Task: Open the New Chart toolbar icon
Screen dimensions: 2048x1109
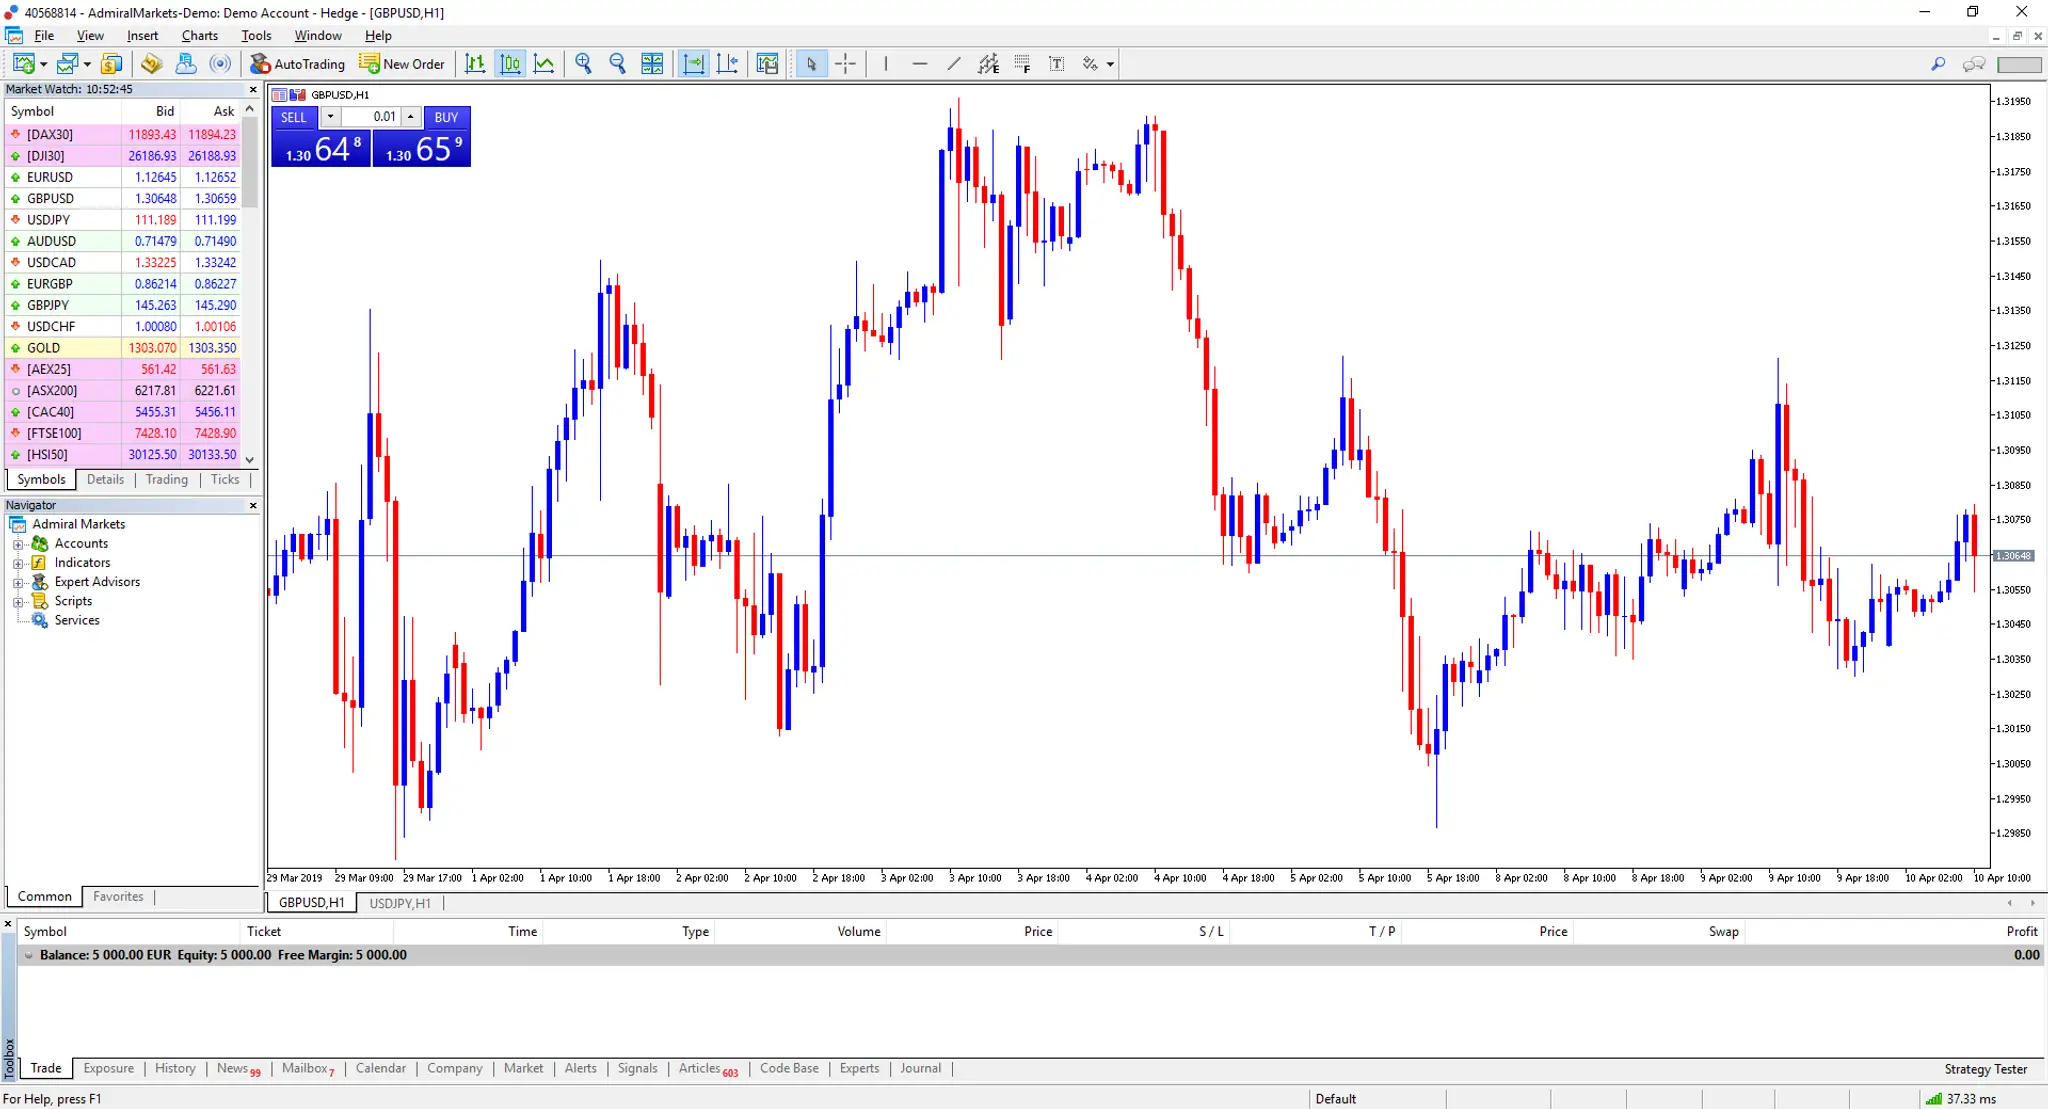Action: click(23, 64)
